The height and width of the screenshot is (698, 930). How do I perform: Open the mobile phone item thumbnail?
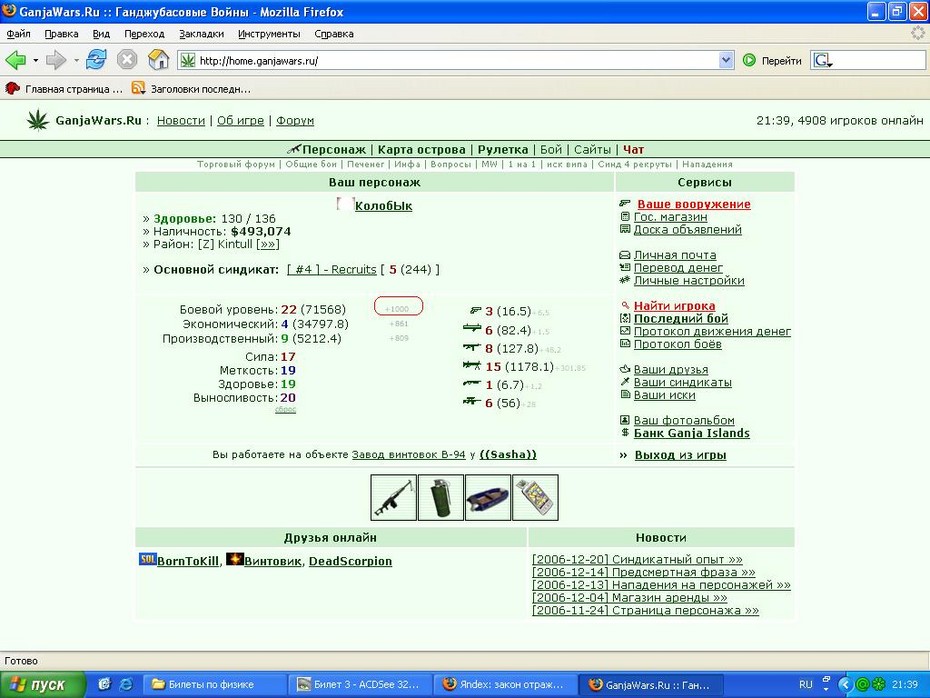(535, 498)
